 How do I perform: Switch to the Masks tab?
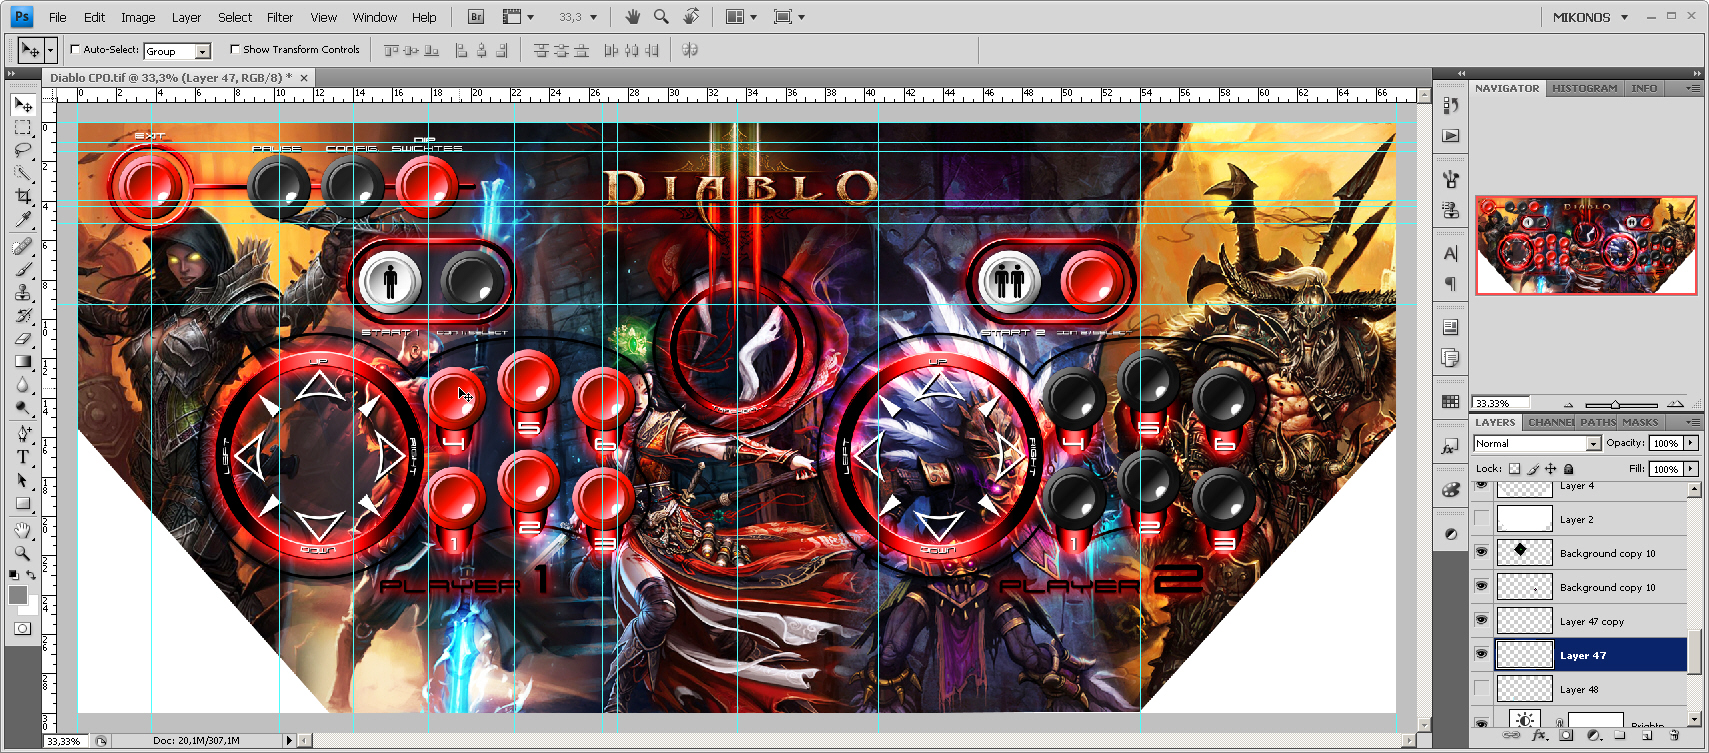[1640, 422]
